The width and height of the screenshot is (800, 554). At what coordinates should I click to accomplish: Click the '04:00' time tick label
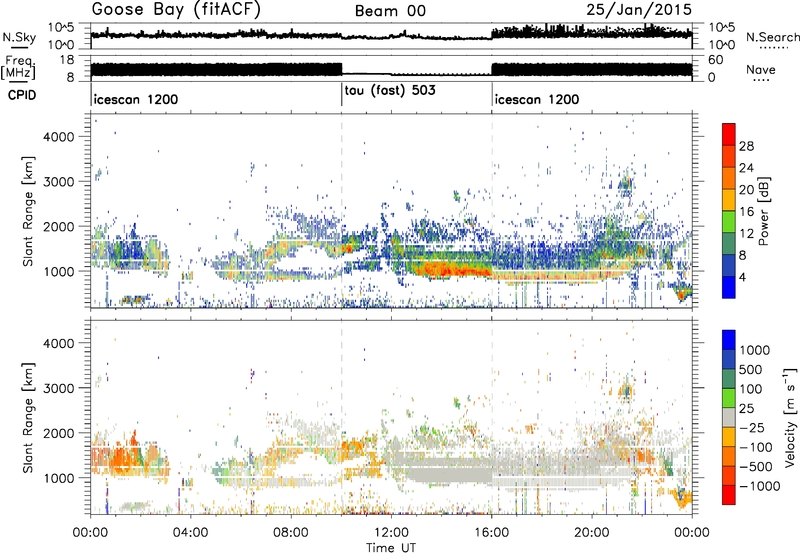190,533
